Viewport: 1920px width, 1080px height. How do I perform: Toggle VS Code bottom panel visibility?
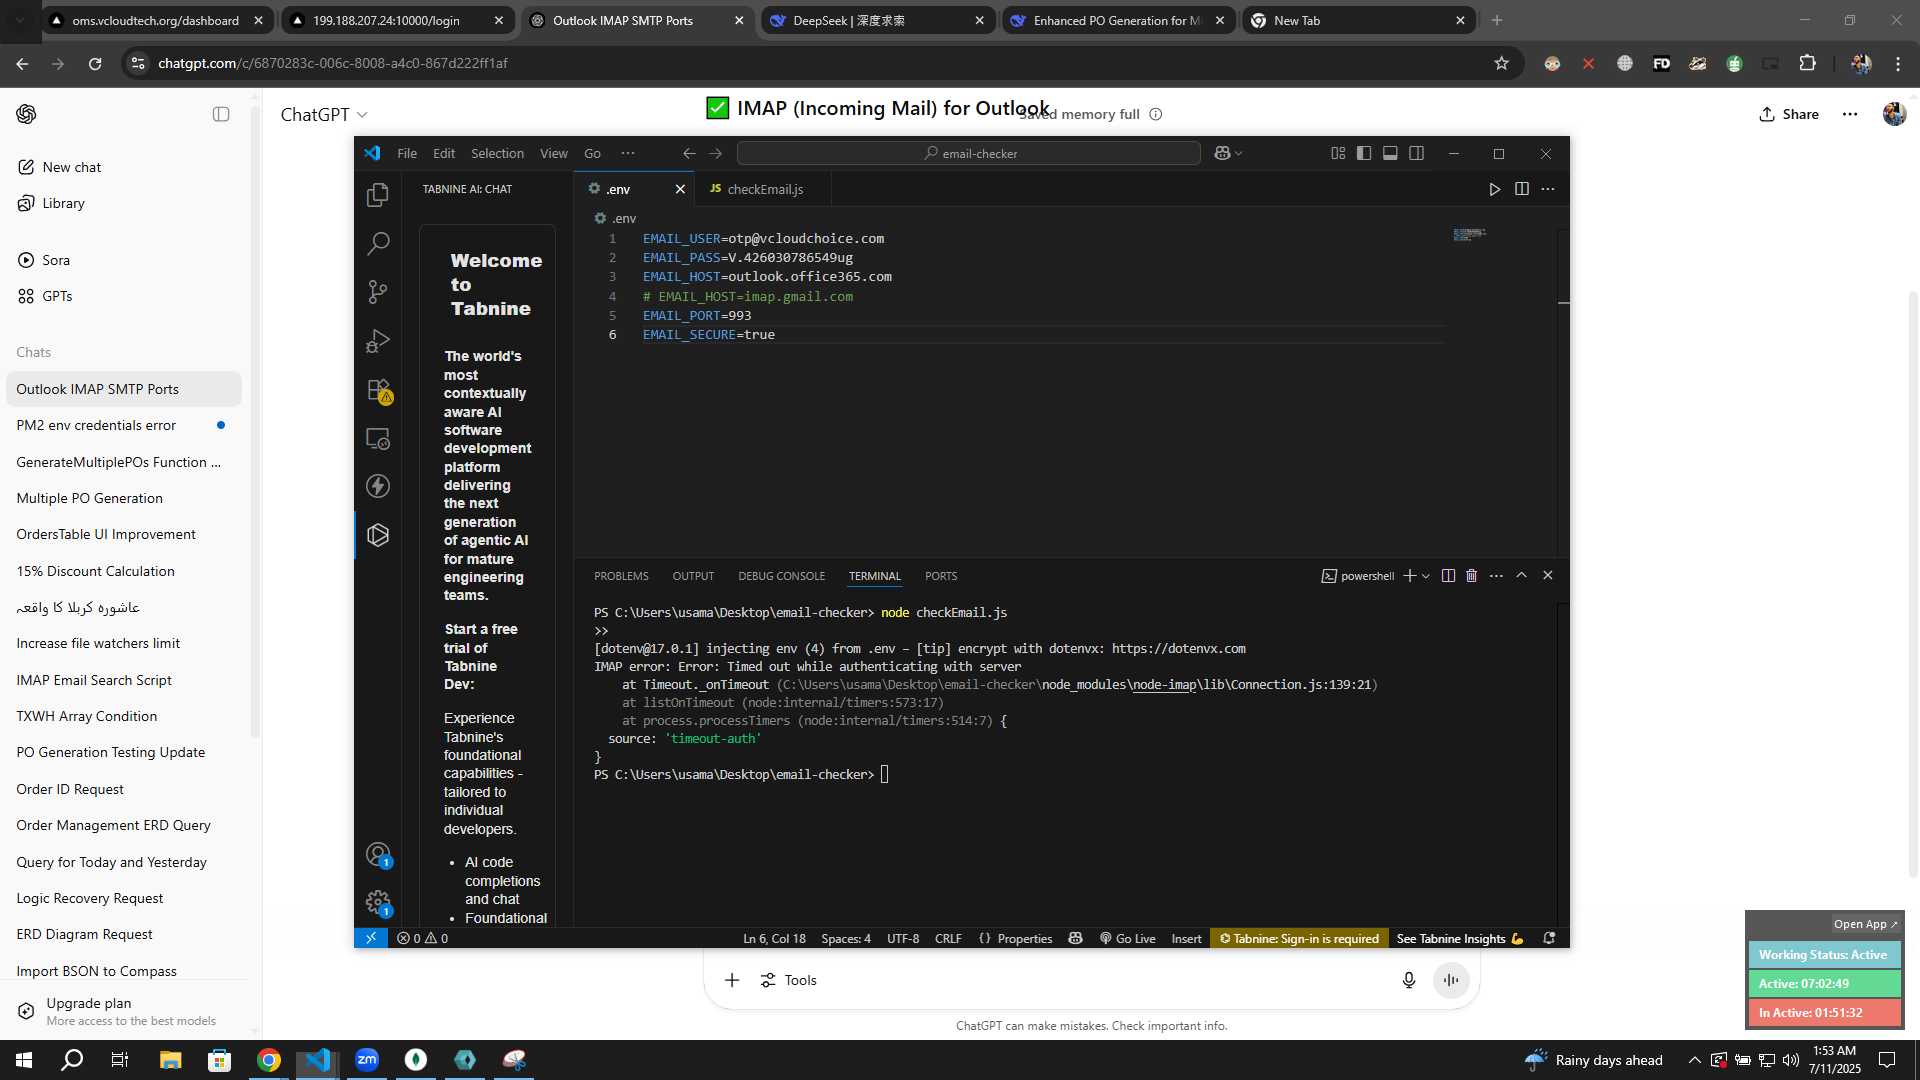[x=1390, y=153]
